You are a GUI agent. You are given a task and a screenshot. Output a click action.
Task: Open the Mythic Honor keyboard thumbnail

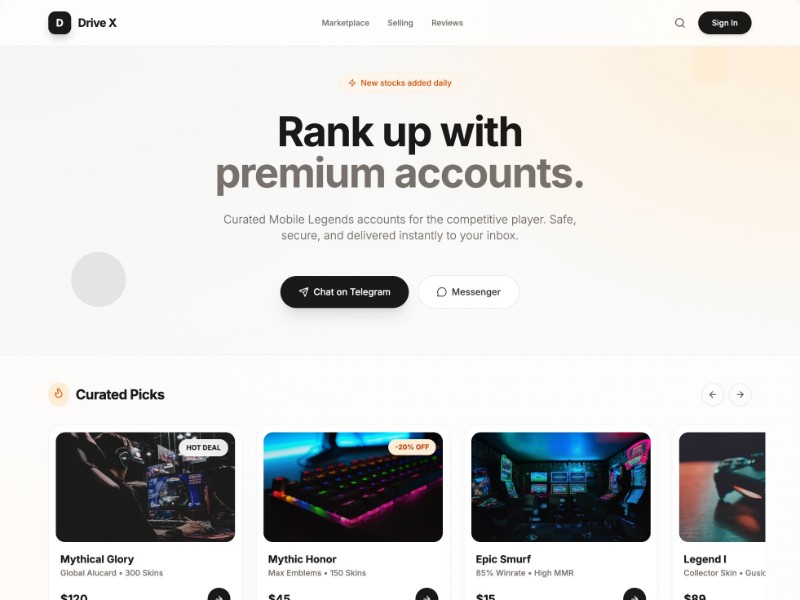point(353,487)
